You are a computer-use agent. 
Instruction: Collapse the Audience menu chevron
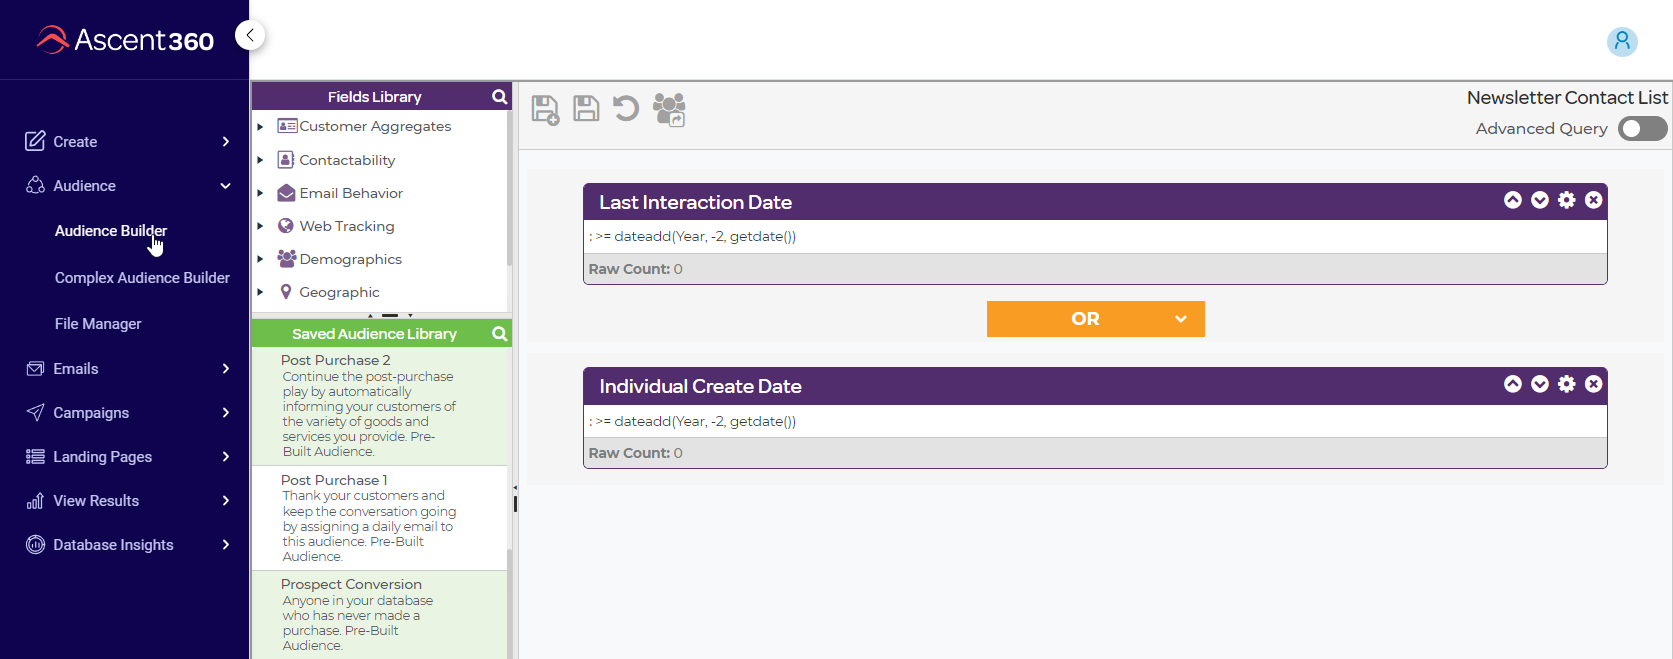(x=225, y=186)
